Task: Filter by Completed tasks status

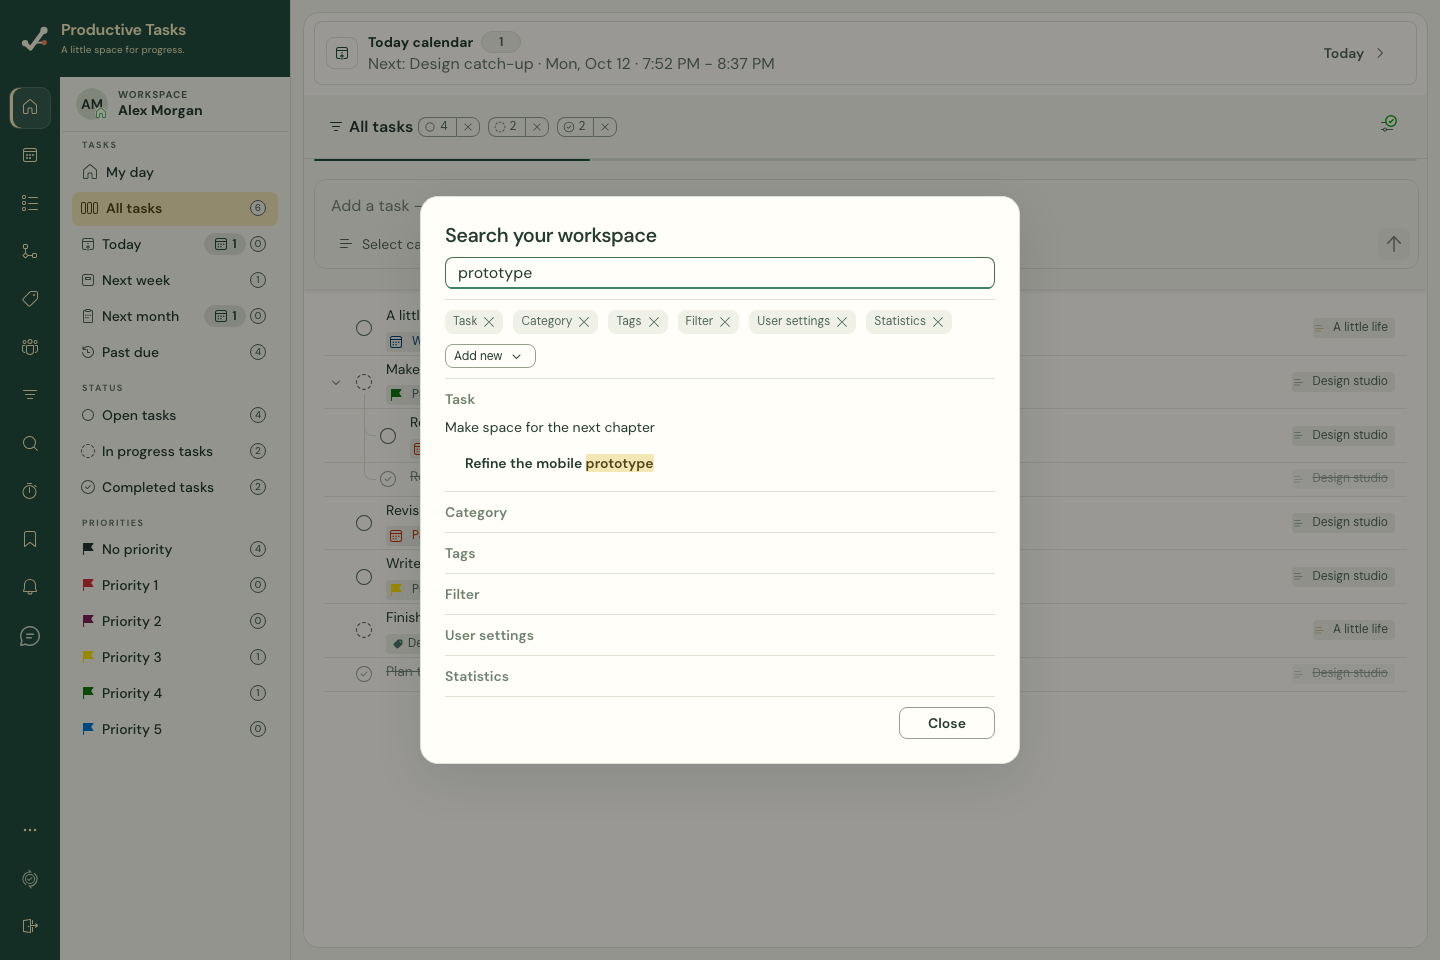Action: click(x=175, y=487)
